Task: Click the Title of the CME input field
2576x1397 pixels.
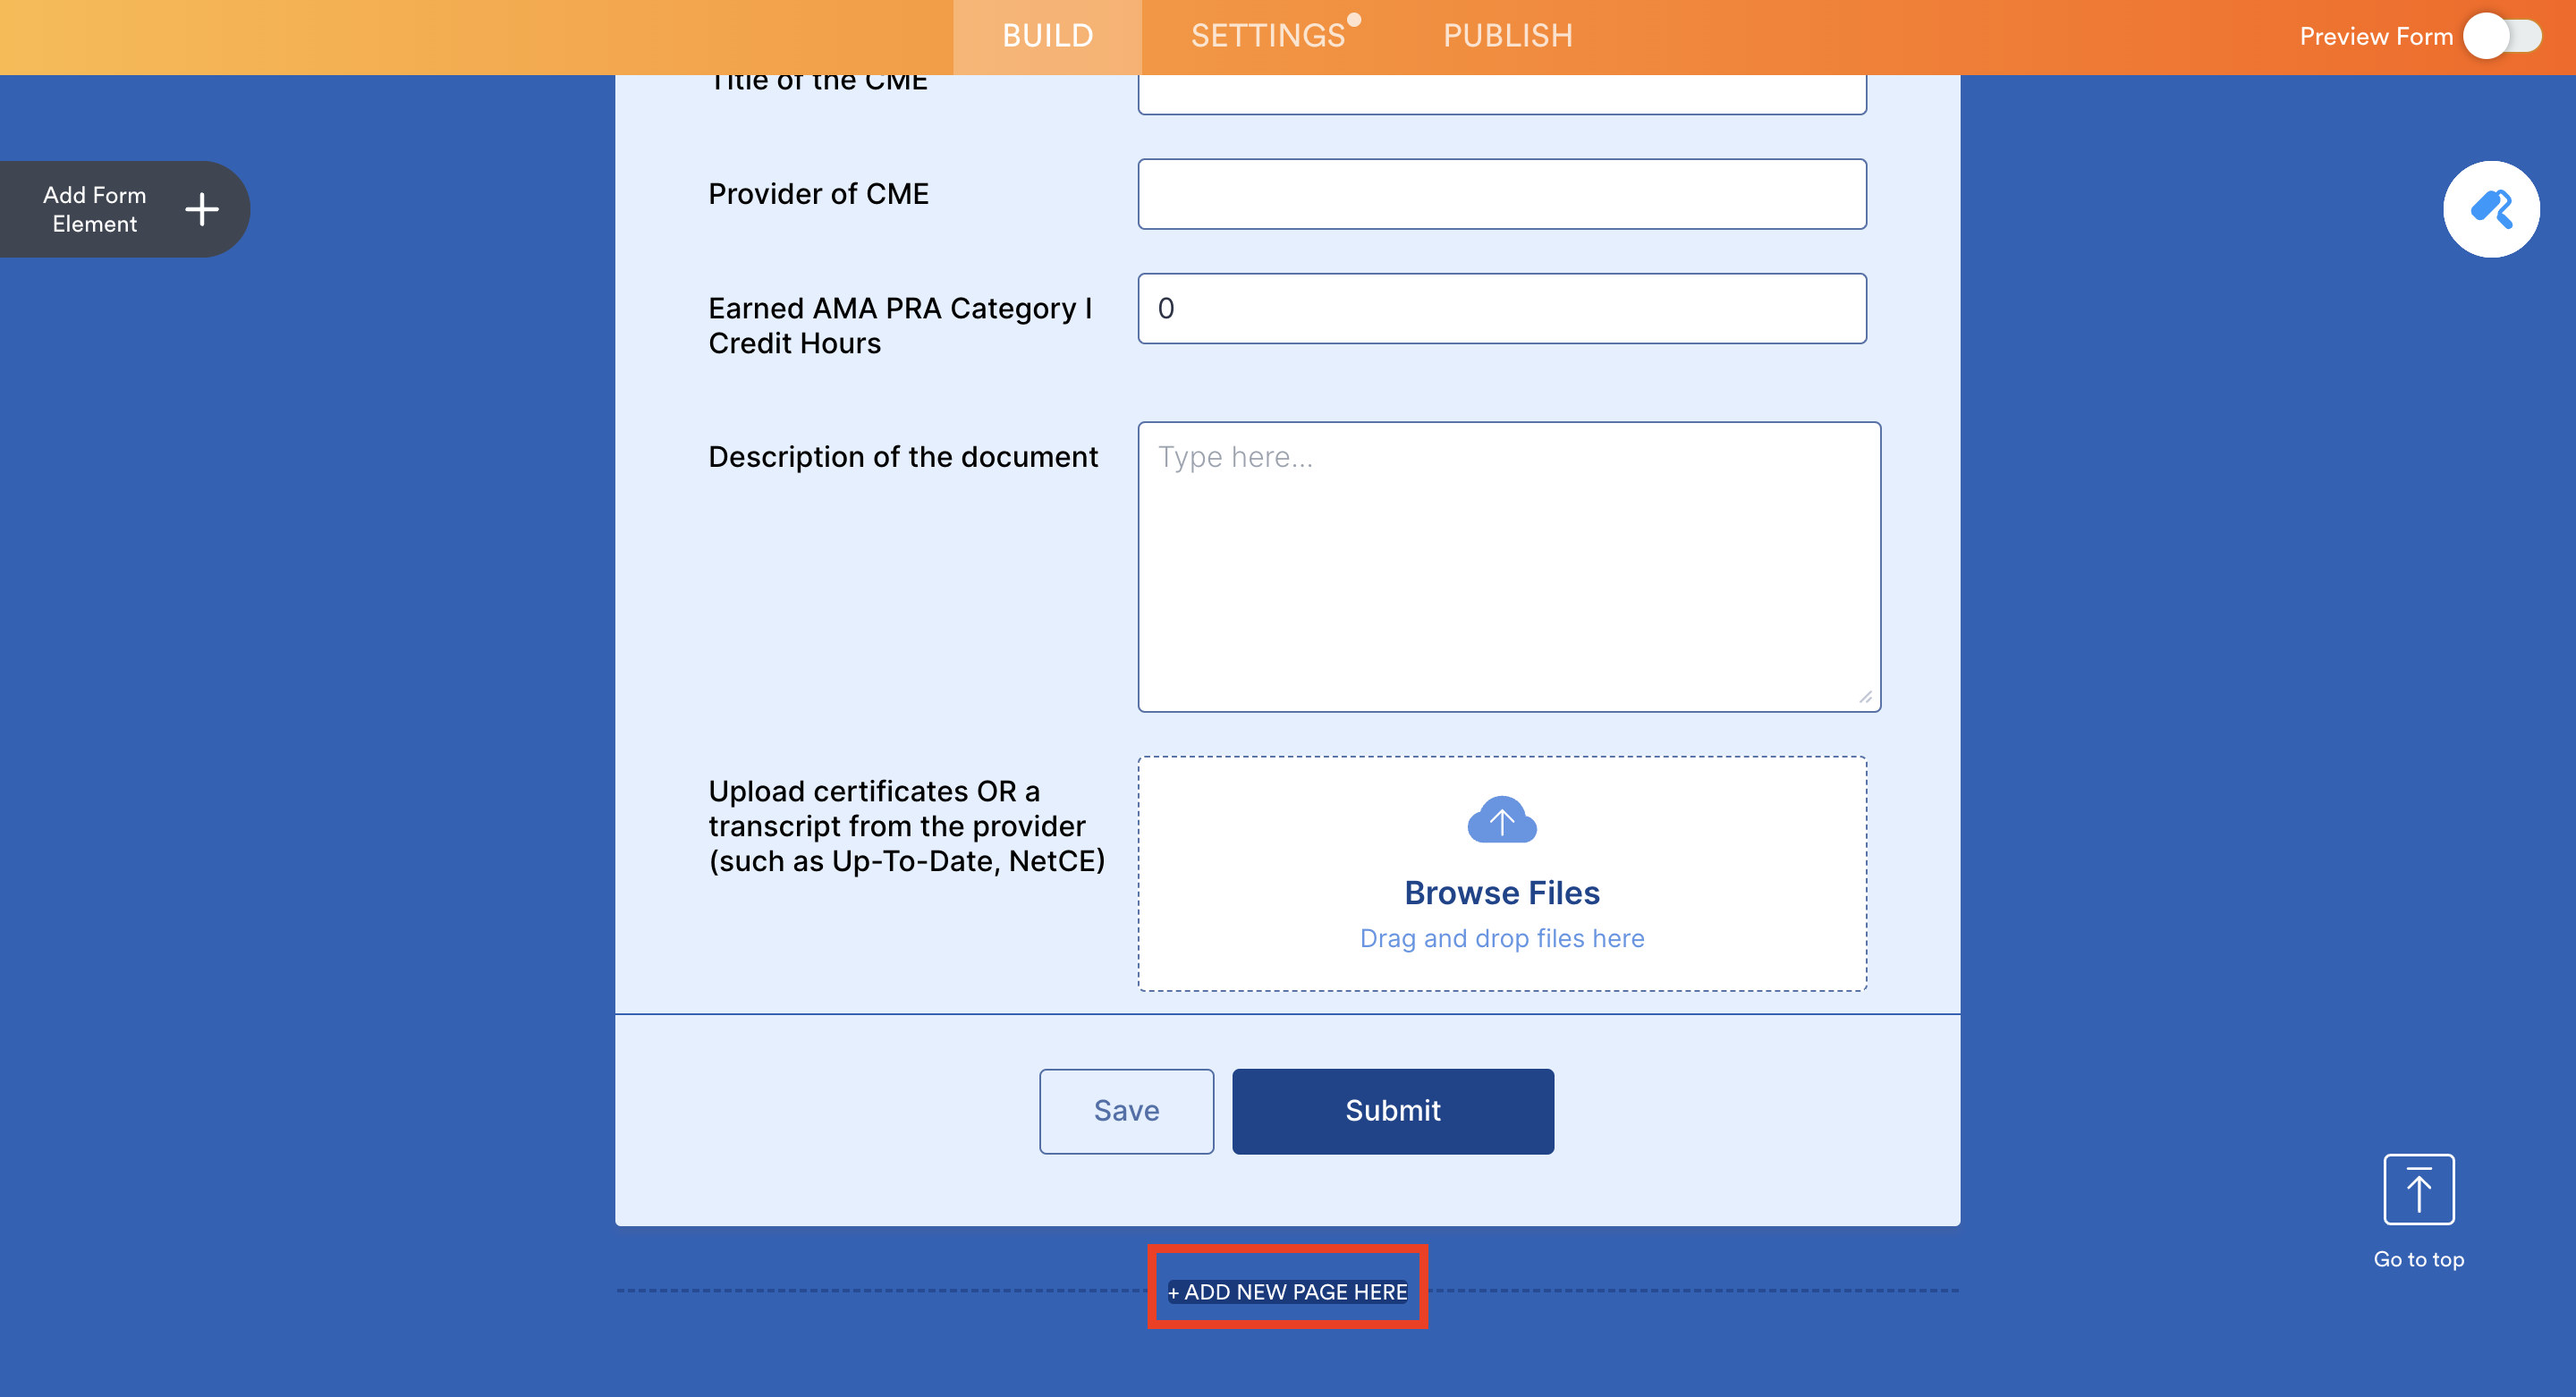Action: [x=1501, y=93]
